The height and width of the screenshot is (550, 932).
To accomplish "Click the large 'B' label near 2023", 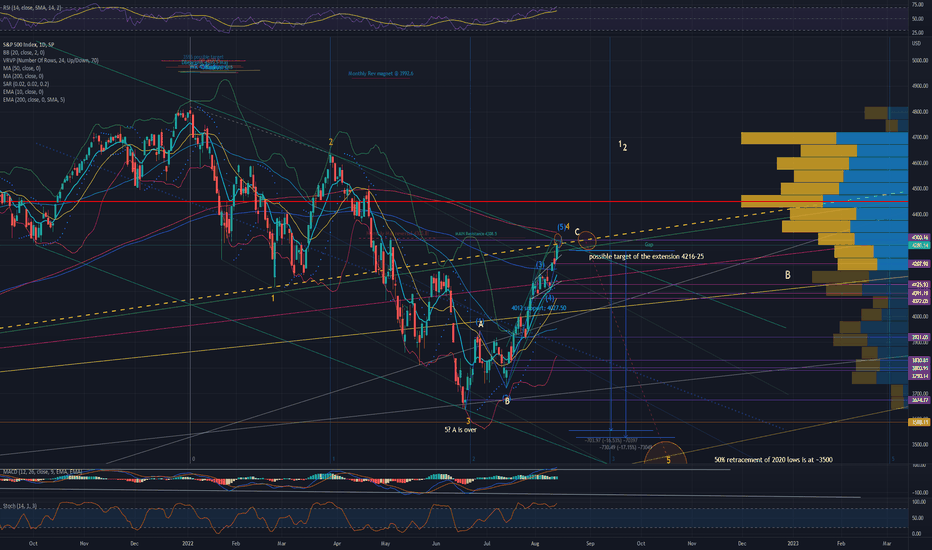I will [x=788, y=275].
